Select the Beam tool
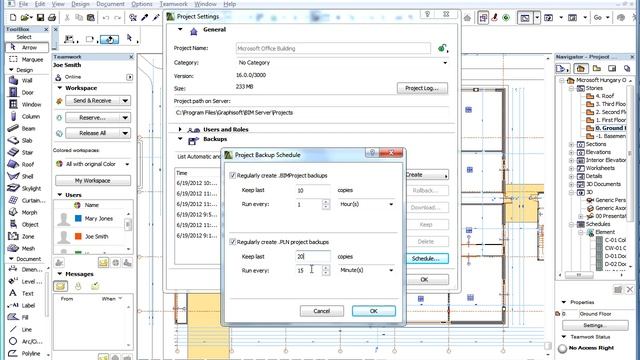 point(27,128)
